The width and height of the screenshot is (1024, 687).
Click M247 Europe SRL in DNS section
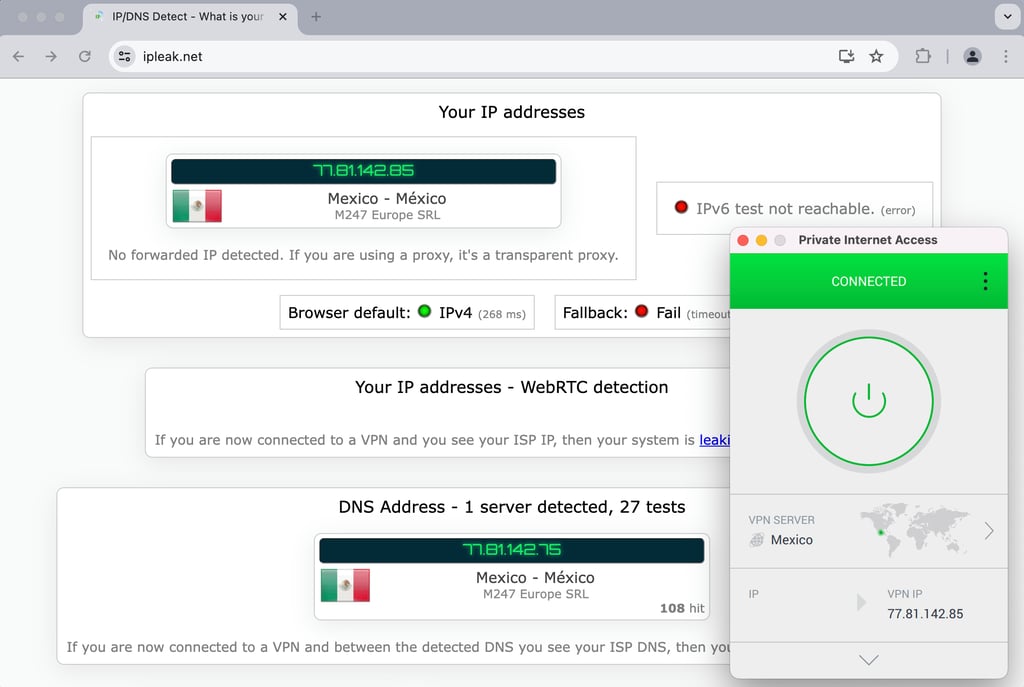point(536,594)
